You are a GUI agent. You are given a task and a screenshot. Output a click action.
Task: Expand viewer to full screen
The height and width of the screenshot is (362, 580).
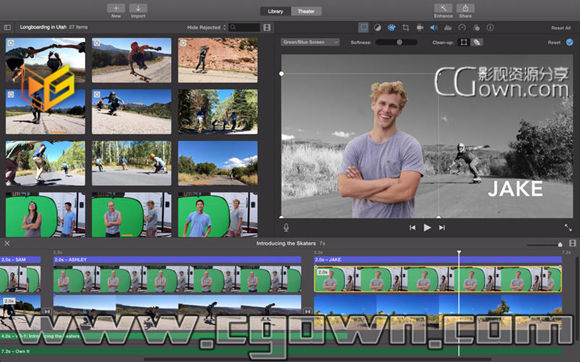tap(568, 228)
